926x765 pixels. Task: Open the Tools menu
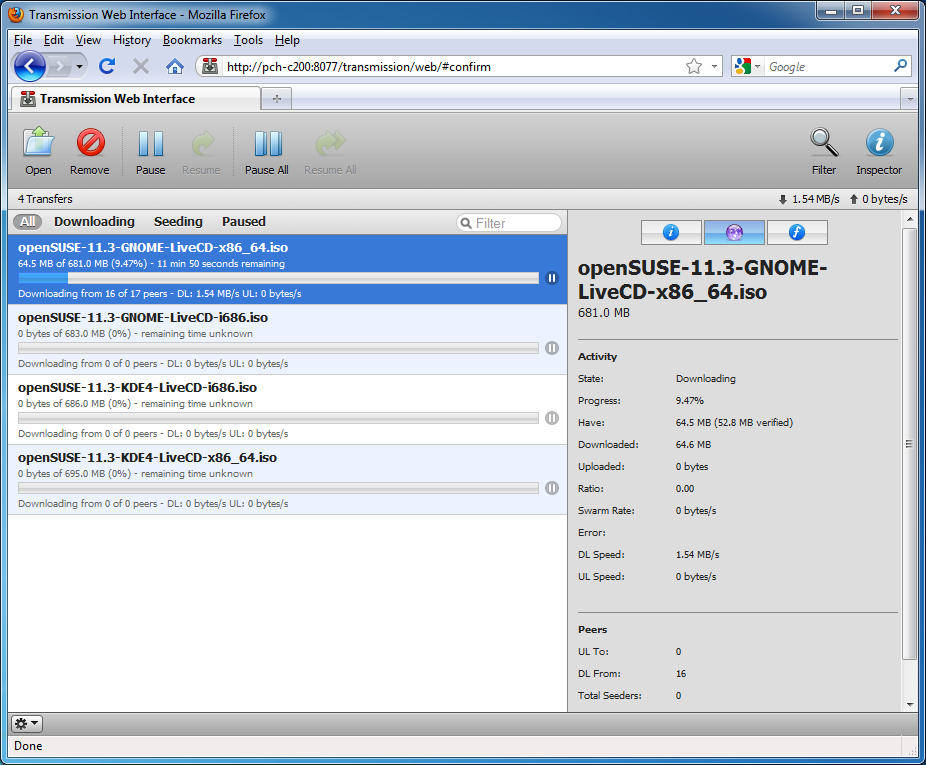click(248, 40)
